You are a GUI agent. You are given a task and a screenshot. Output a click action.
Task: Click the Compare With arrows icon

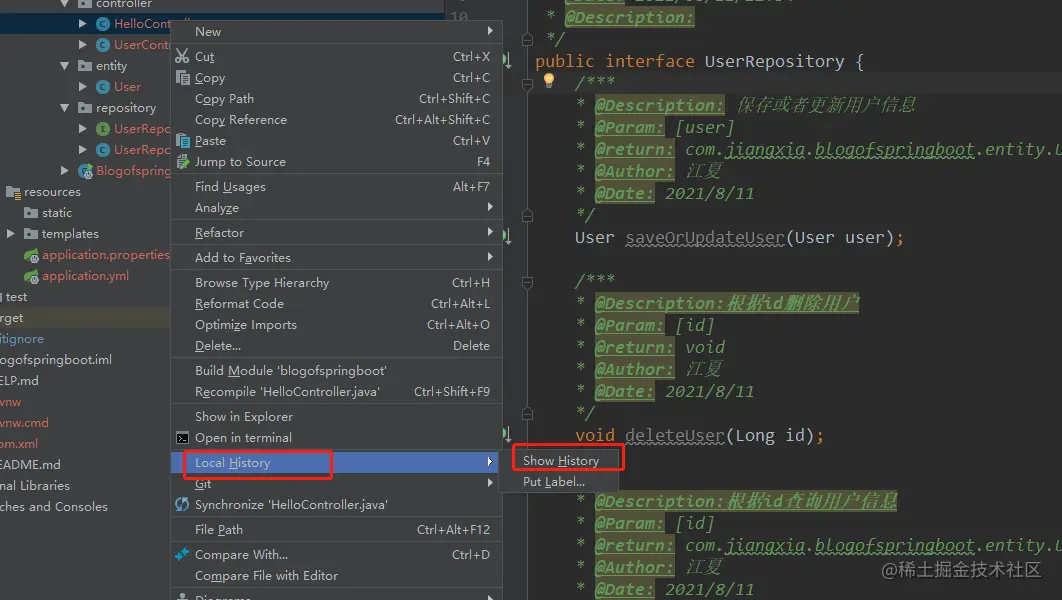(x=182, y=554)
